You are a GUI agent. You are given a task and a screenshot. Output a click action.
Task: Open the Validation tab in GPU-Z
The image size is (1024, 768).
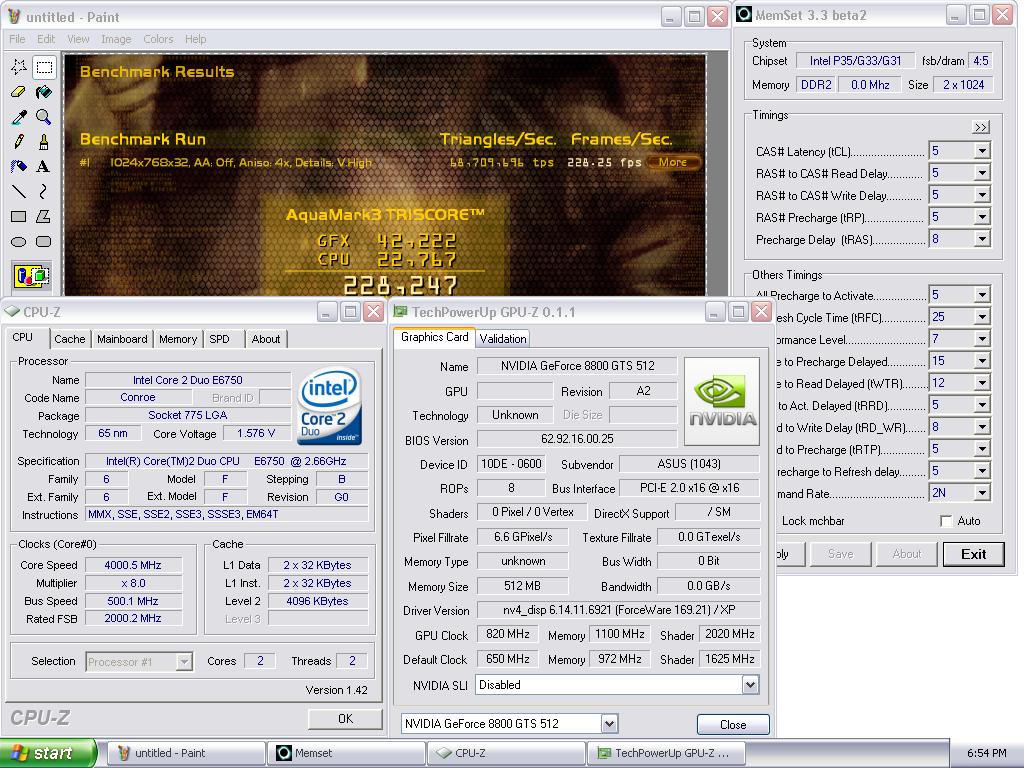(503, 339)
